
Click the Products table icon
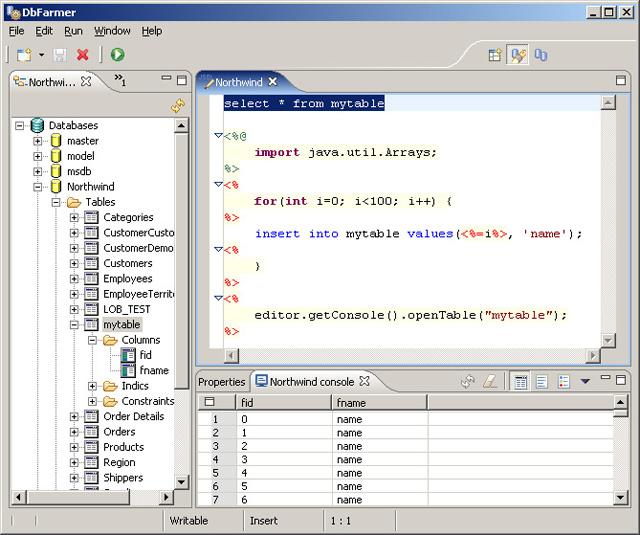(x=91, y=447)
